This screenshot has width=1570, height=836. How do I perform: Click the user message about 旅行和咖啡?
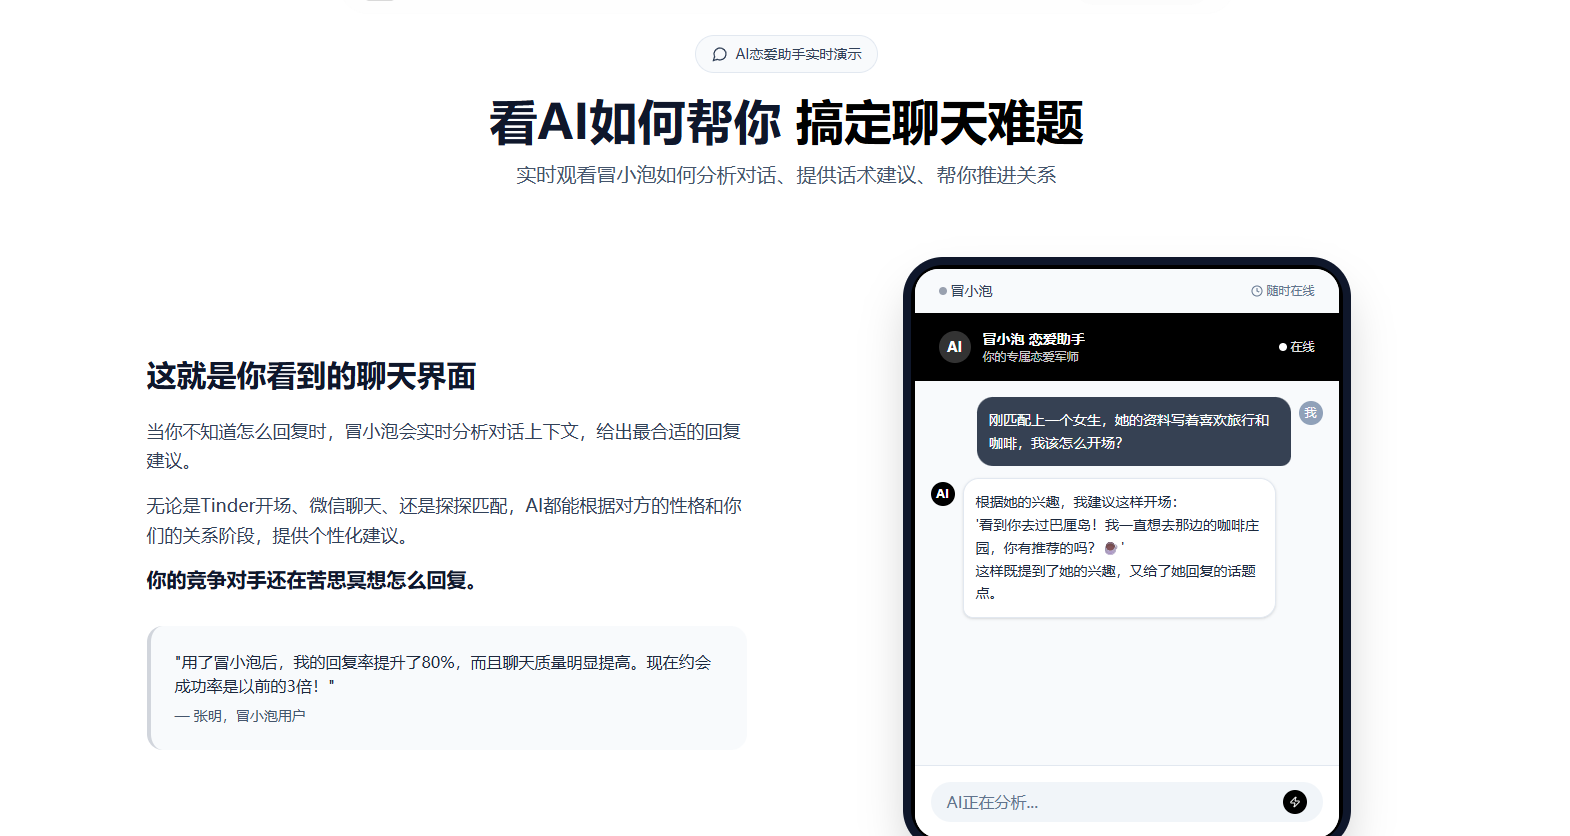(x=1133, y=431)
